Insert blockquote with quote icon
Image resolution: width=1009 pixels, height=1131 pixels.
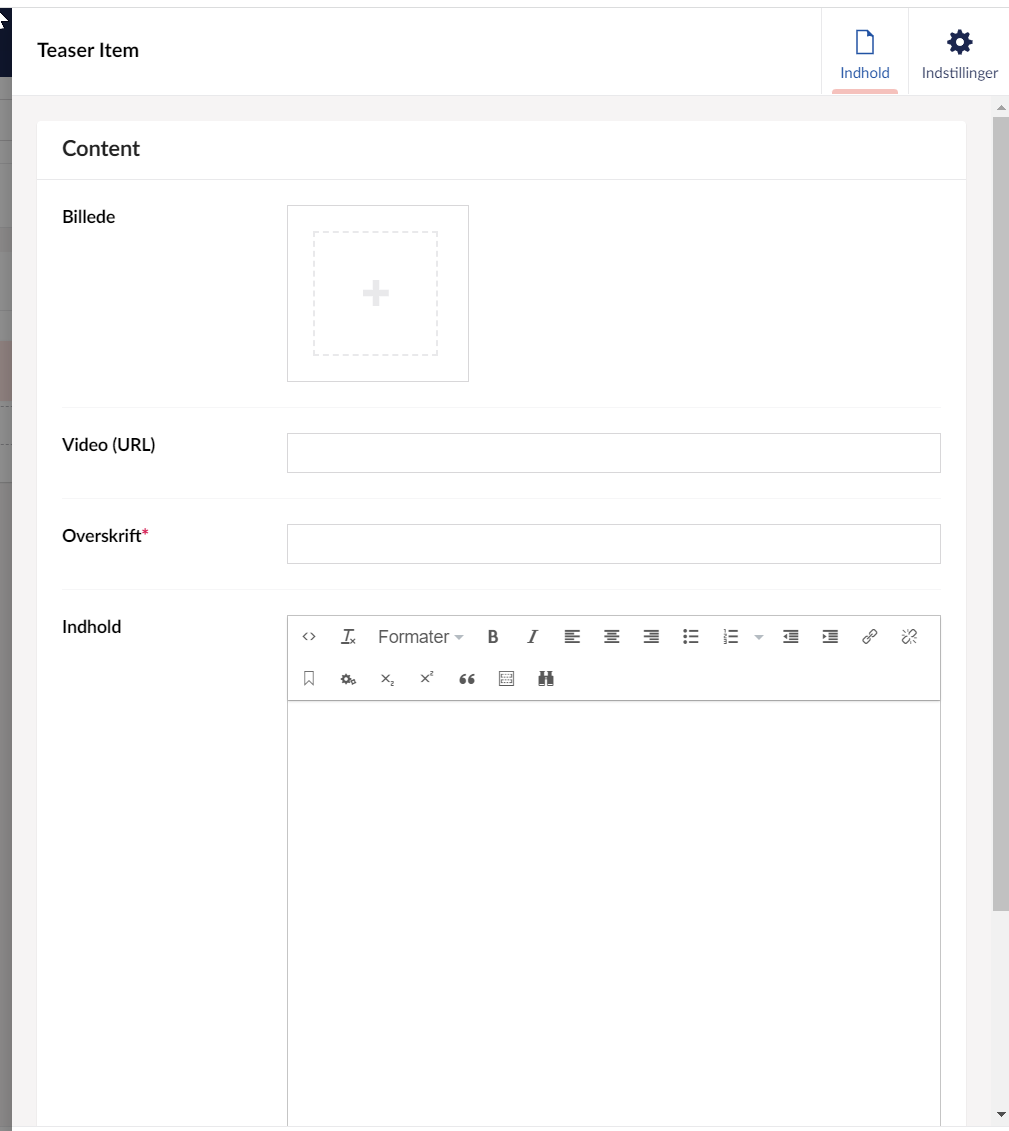pos(466,679)
